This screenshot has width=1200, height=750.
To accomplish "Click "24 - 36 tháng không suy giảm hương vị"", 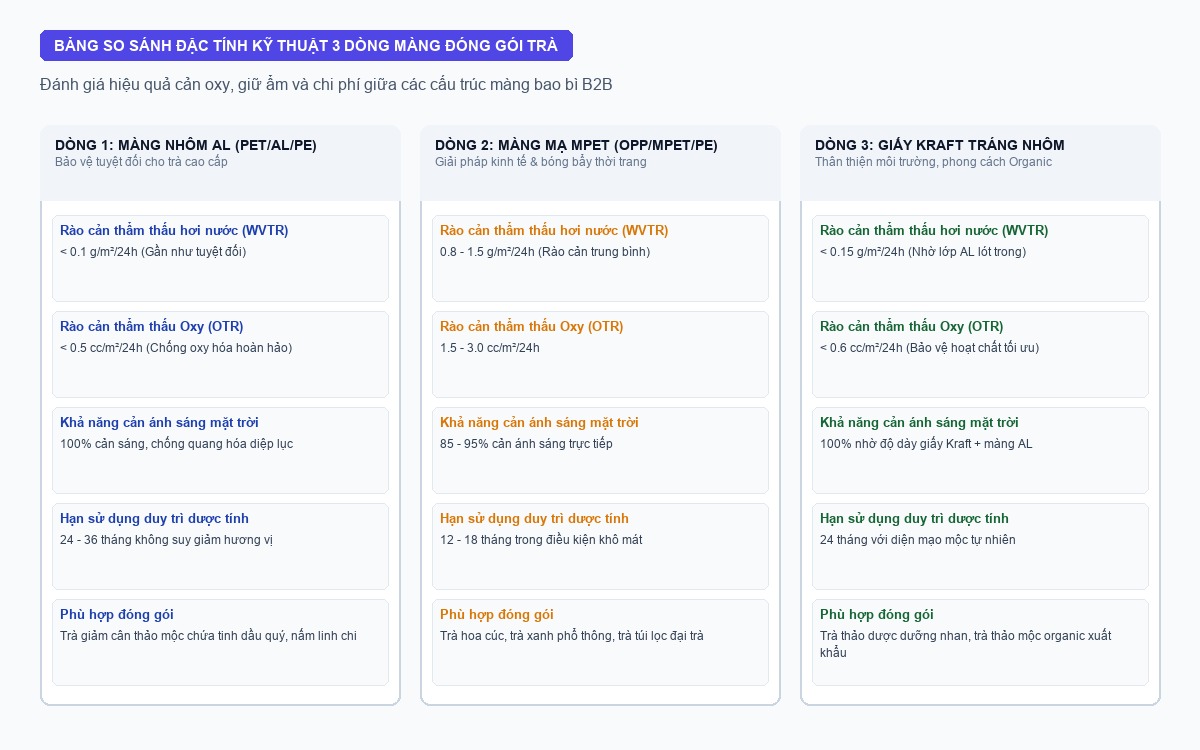I will (x=166, y=540).
